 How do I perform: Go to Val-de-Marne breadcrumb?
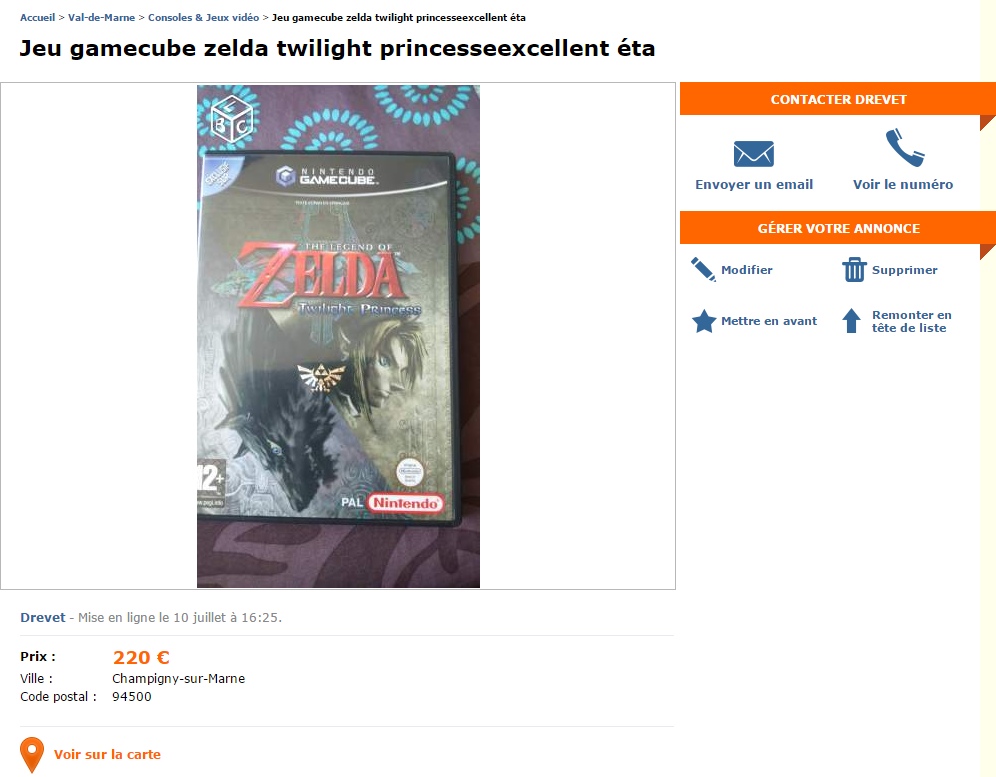[101, 18]
